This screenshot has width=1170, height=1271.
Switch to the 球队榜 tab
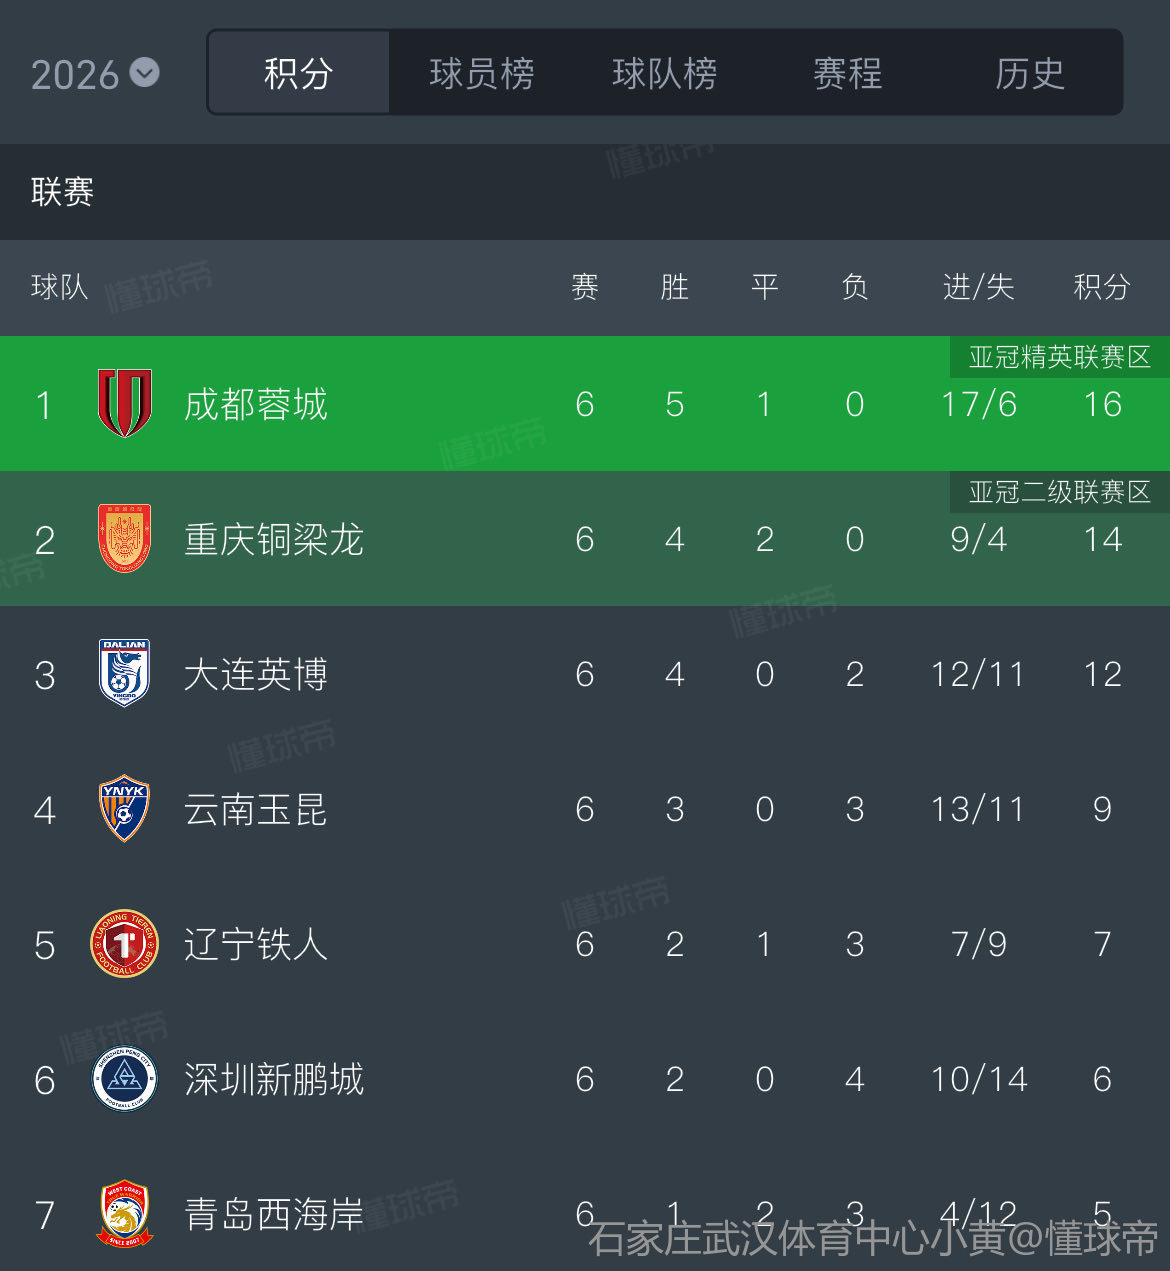tap(665, 73)
